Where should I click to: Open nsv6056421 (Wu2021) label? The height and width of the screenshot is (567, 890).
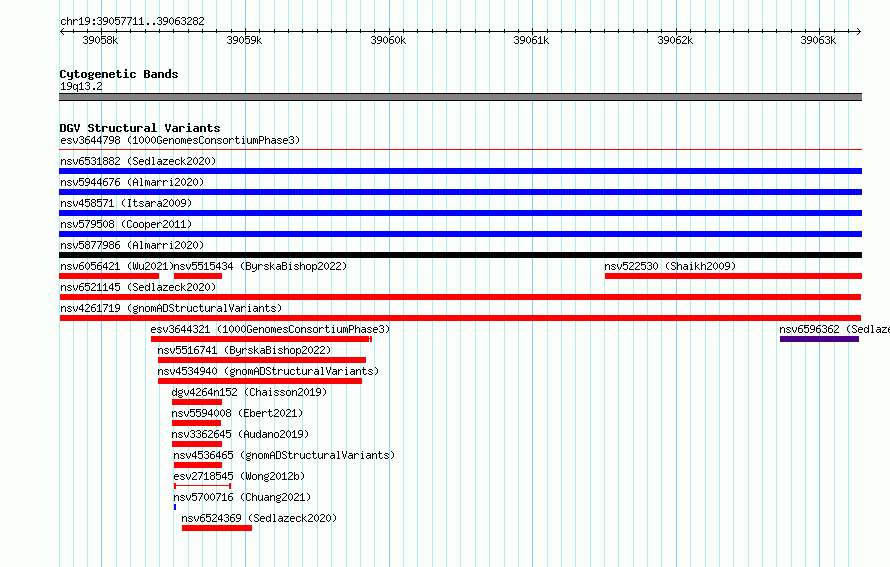pos(116,266)
